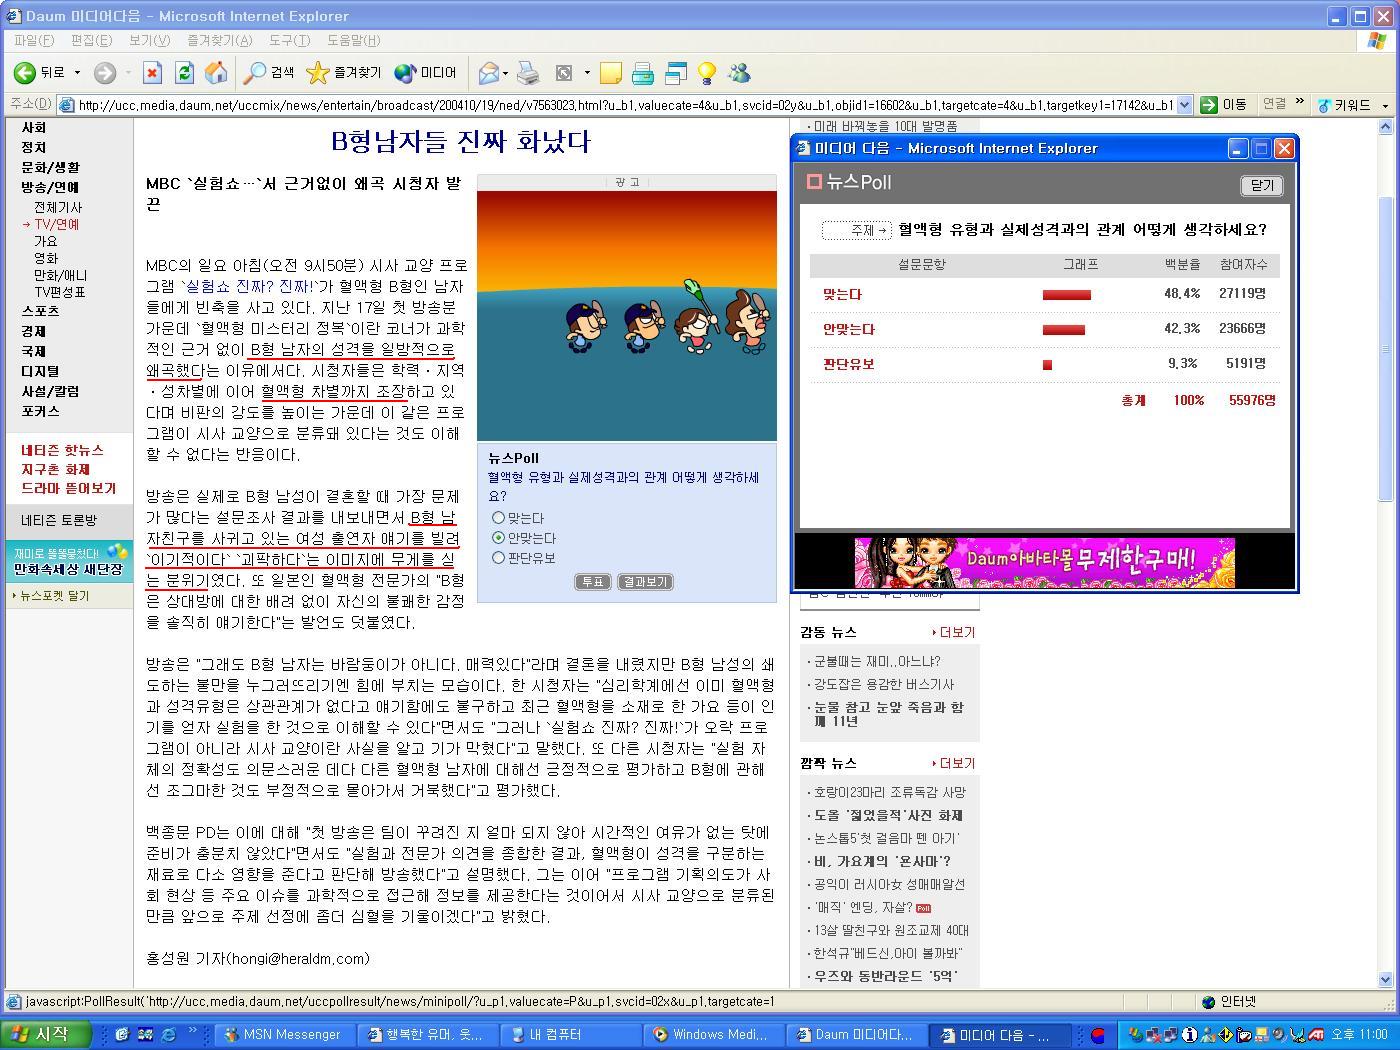Click the 판단유보 small red result bar
The height and width of the screenshot is (1050, 1400).
[x=1047, y=365]
